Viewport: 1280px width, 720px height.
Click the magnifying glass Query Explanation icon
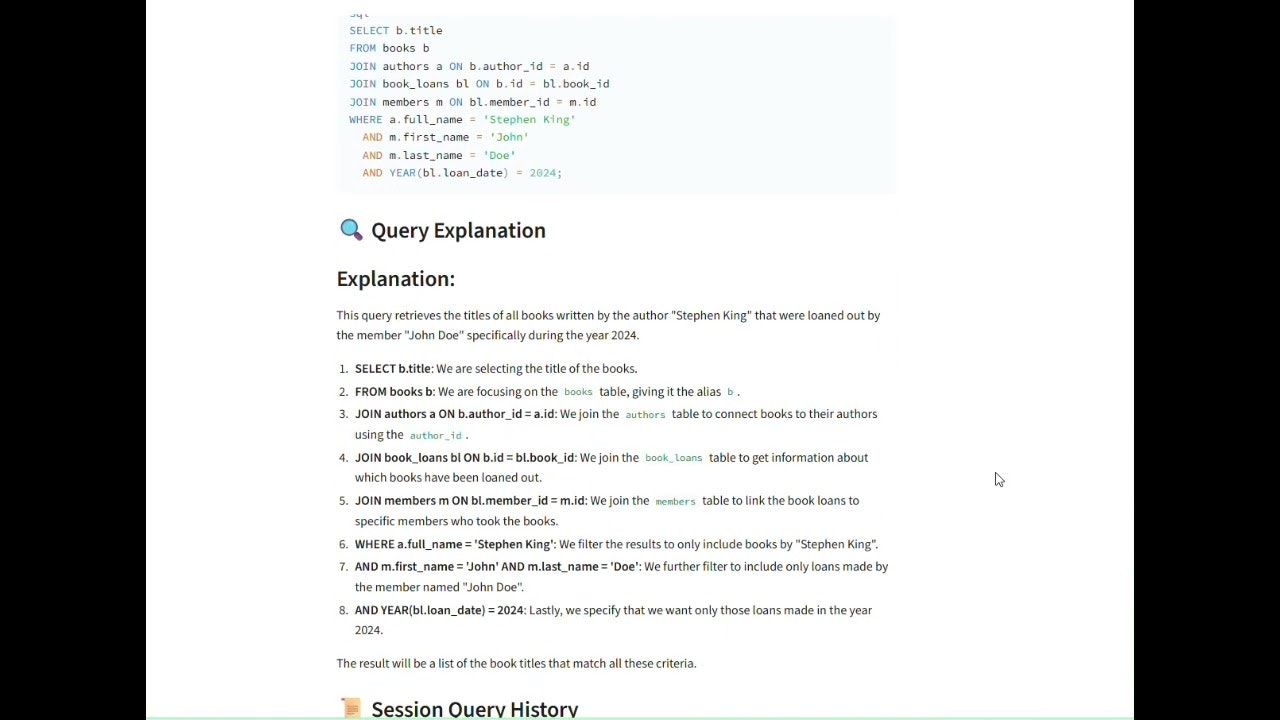tap(351, 229)
